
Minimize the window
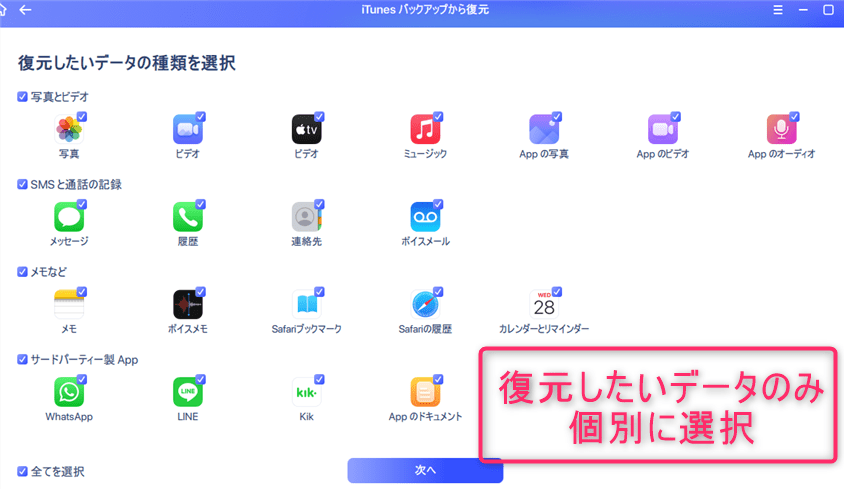click(803, 10)
